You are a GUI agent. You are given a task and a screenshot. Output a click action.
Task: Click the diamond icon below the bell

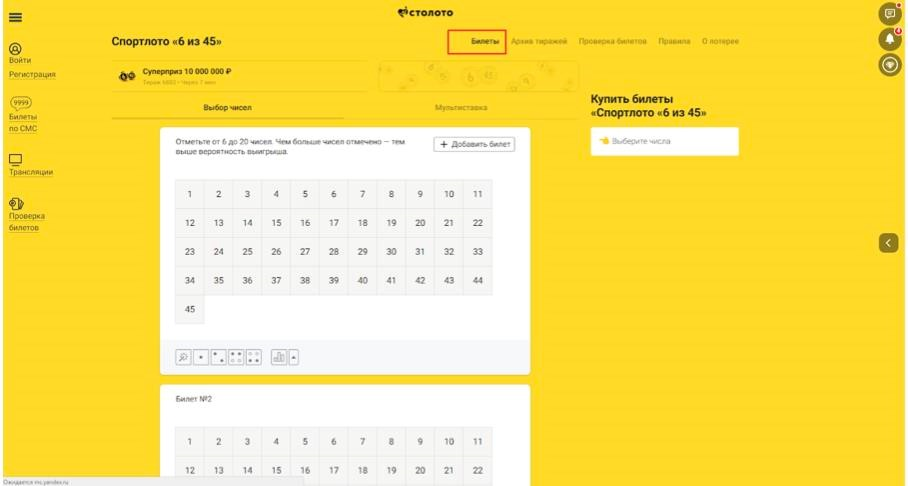(890, 64)
